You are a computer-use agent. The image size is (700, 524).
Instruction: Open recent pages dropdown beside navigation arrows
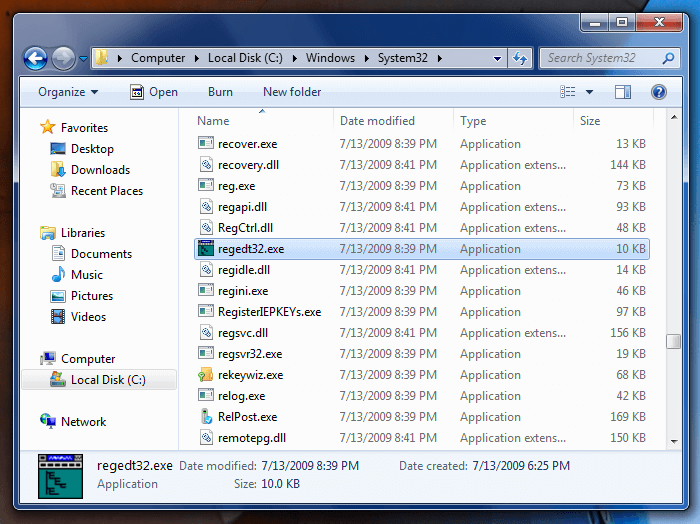(83, 58)
